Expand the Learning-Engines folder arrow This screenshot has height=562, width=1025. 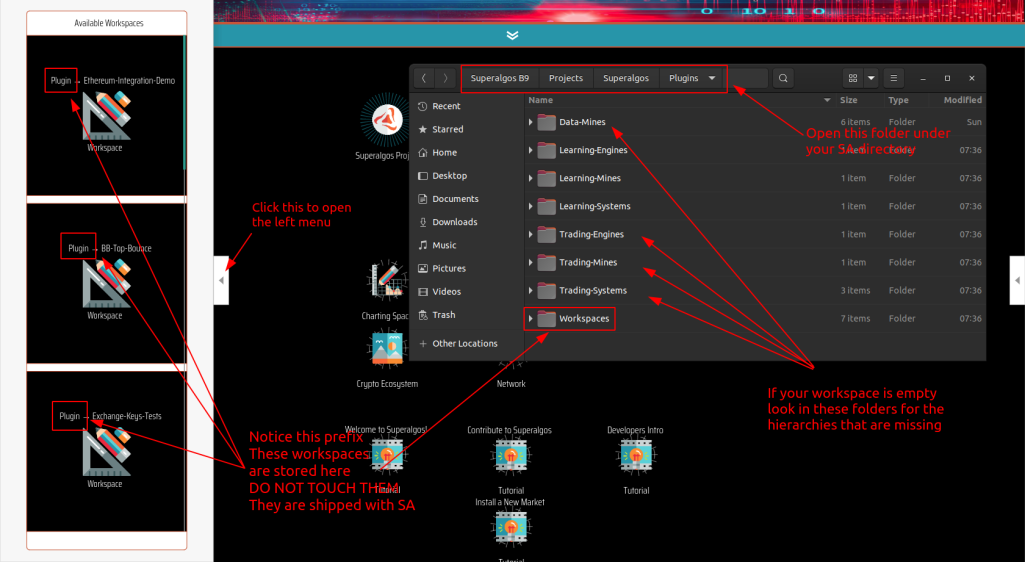(530, 150)
